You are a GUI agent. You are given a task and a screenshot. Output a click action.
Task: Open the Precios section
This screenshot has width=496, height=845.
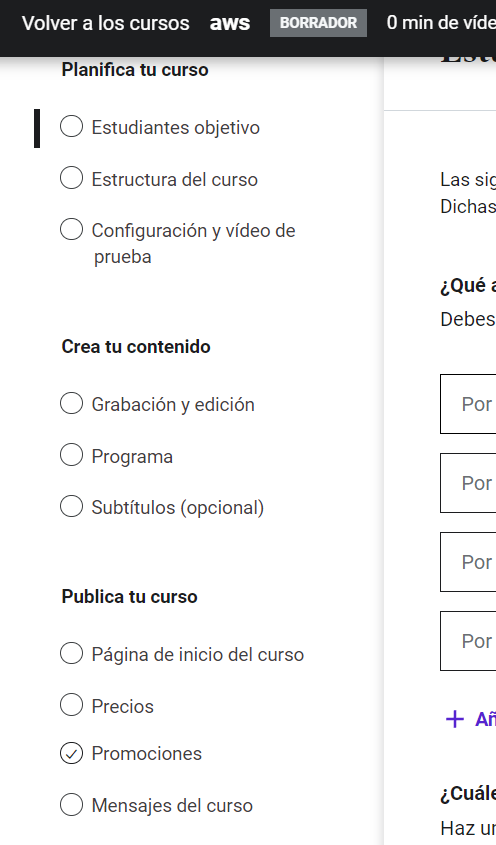[122, 707]
